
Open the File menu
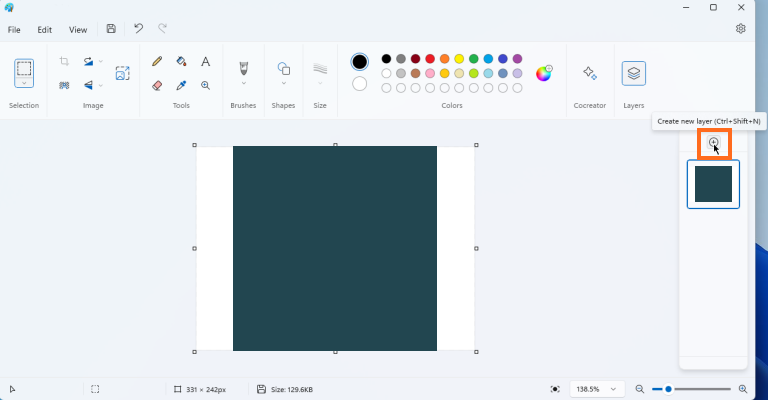[14, 30]
